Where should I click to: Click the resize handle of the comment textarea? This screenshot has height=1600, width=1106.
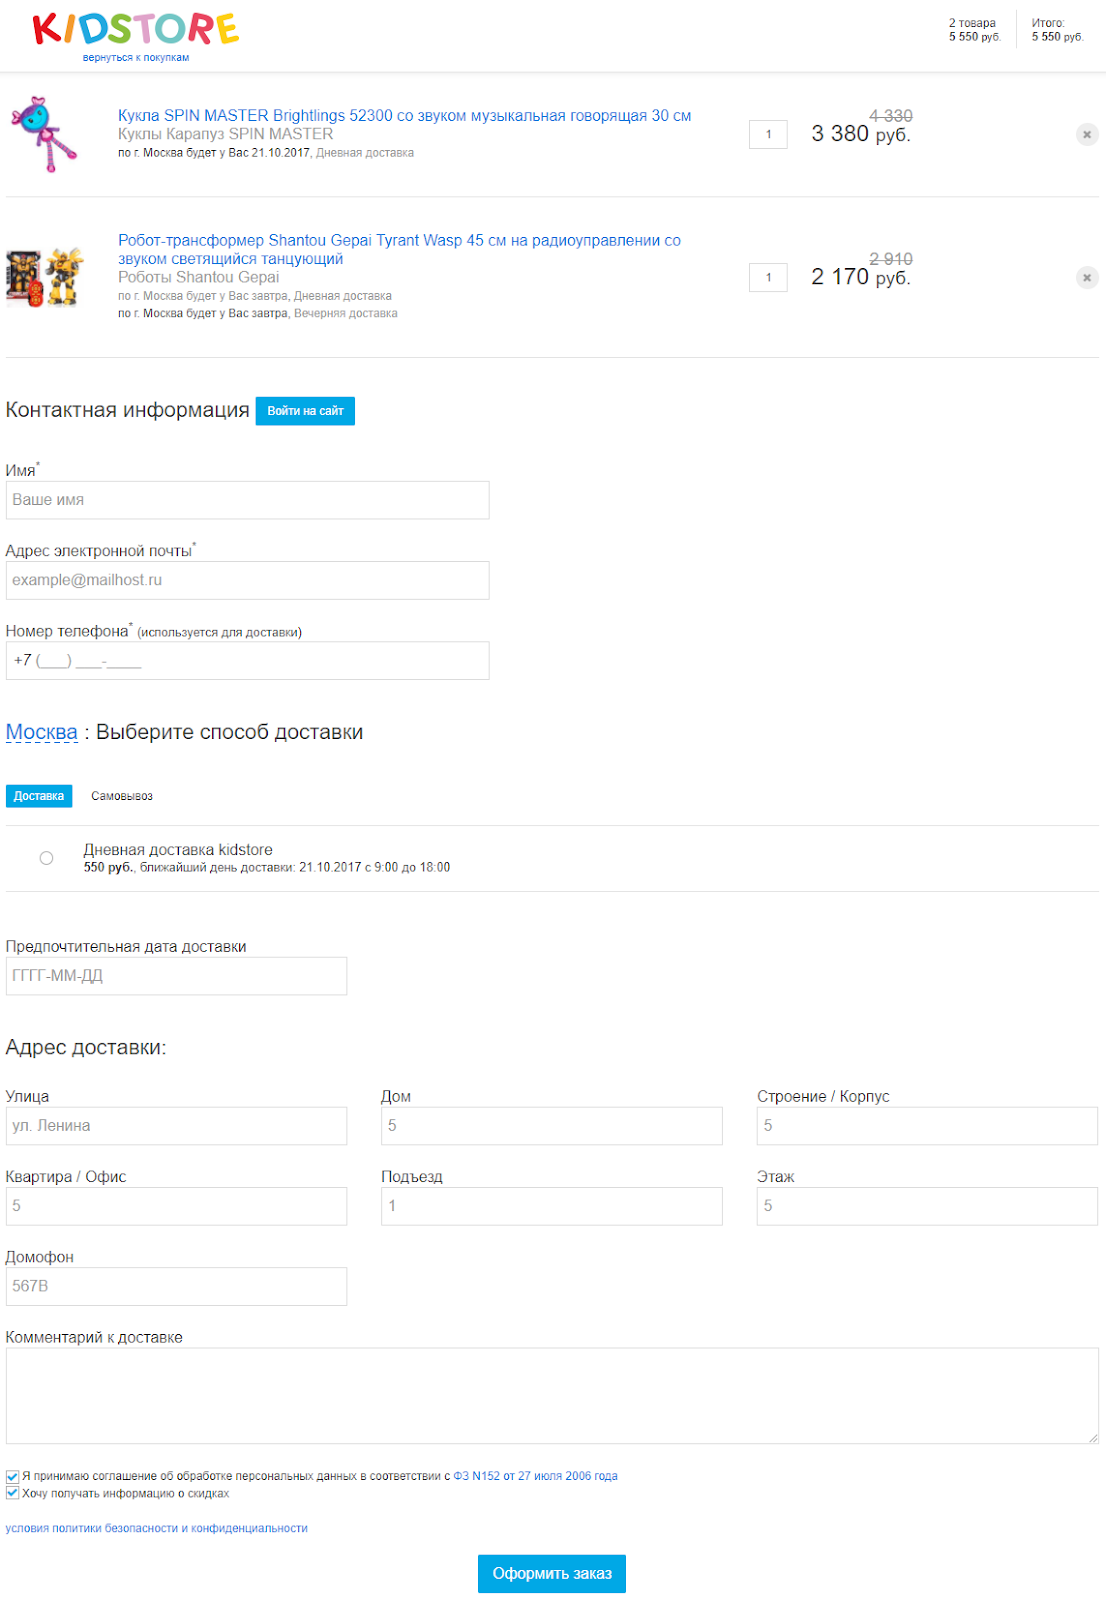click(x=1092, y=1437)
